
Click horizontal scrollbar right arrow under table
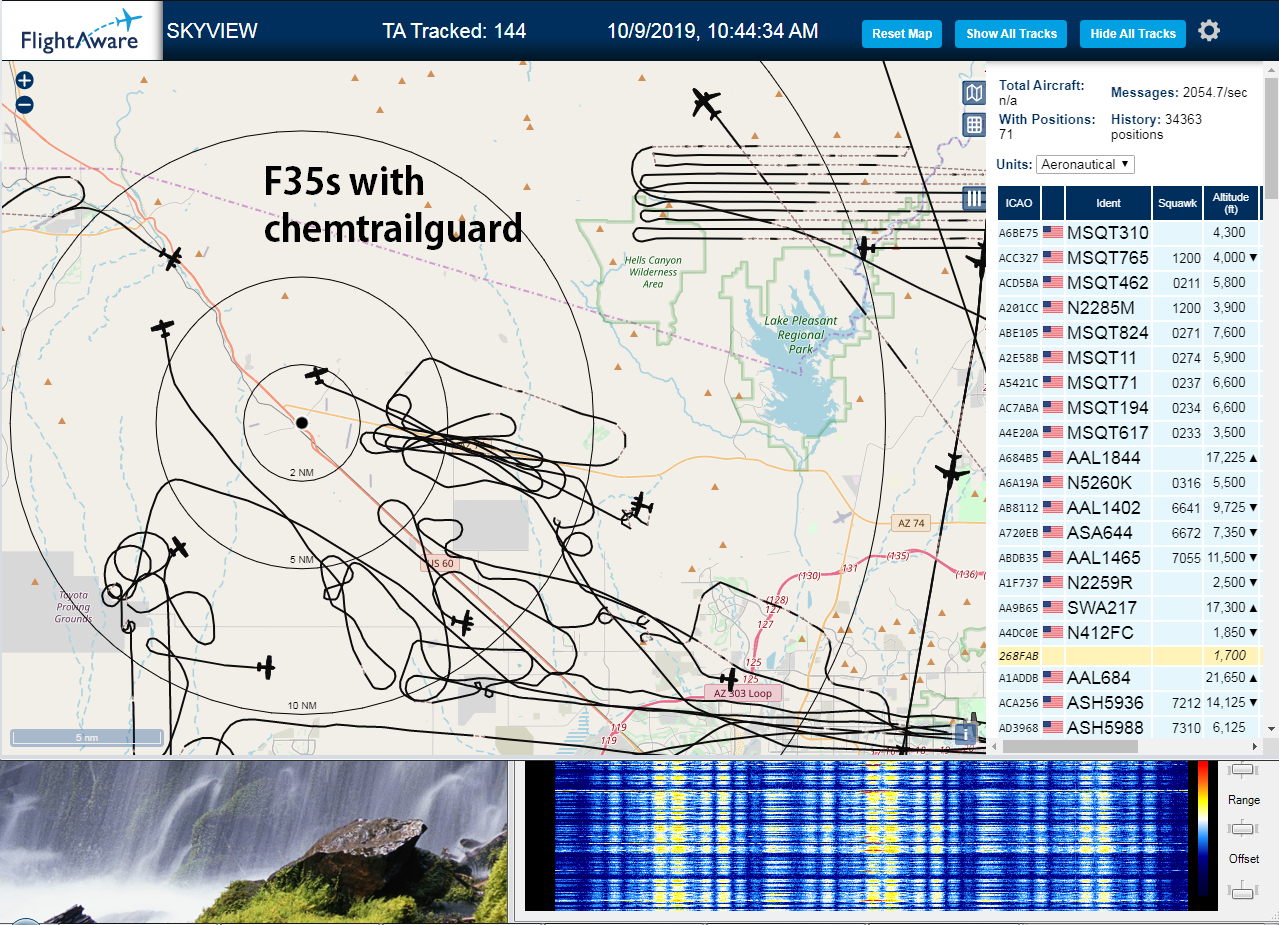point(1255,746)
